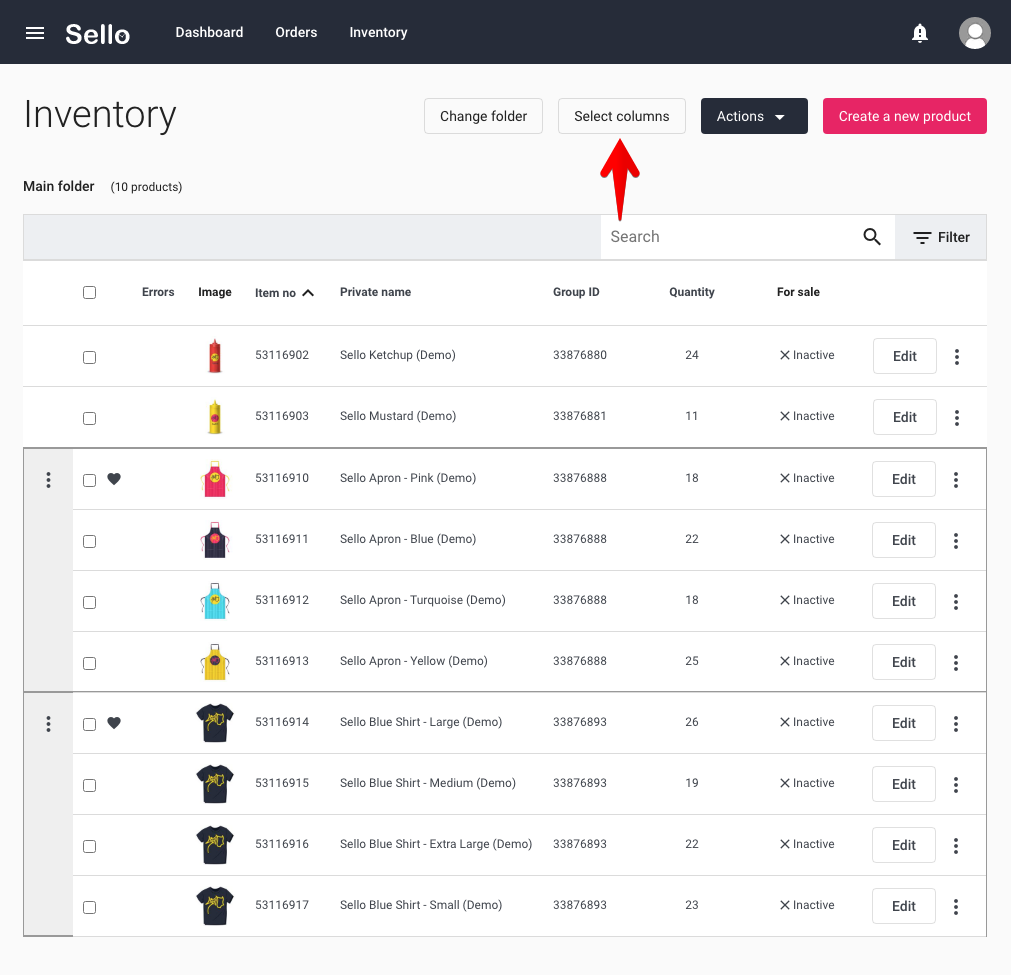Click item number 53116912

click(282, 600)
